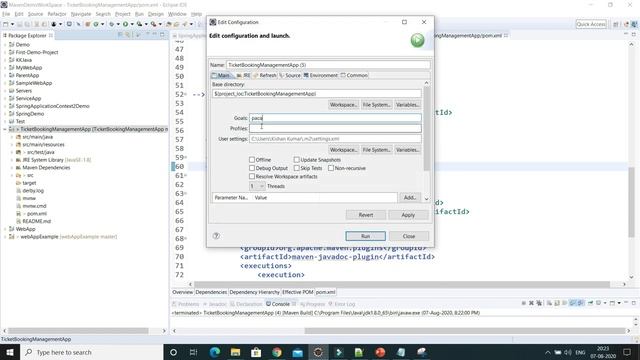Image resolution: width=640 pixels, height=360 pixels.
Task: Click the Profiles input field
Action: 335,128
